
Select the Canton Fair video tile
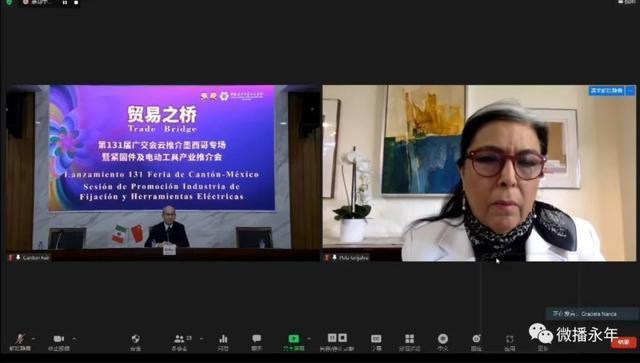(x=163, y=173)
